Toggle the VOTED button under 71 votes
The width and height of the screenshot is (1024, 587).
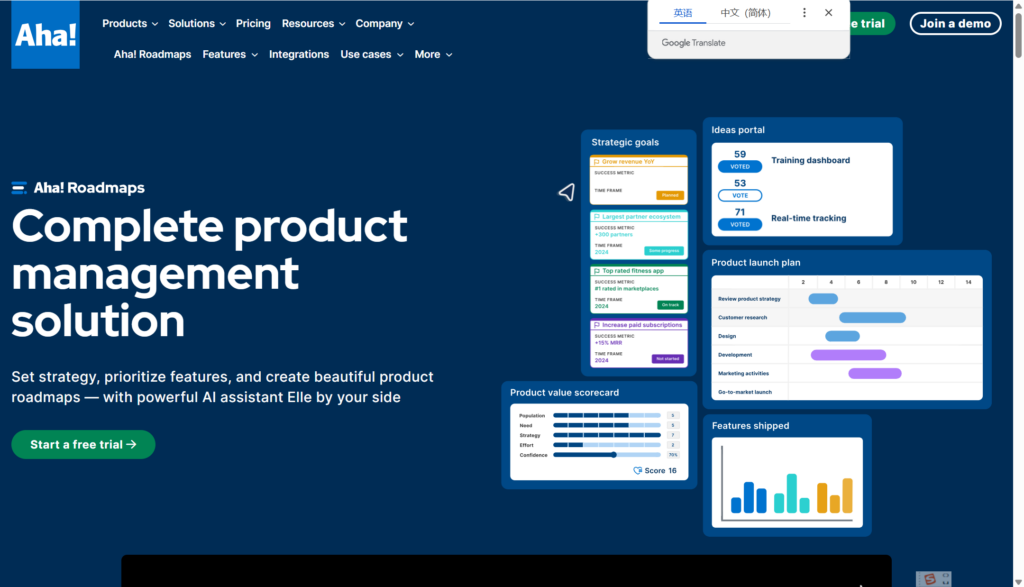(x=740, y=225)
